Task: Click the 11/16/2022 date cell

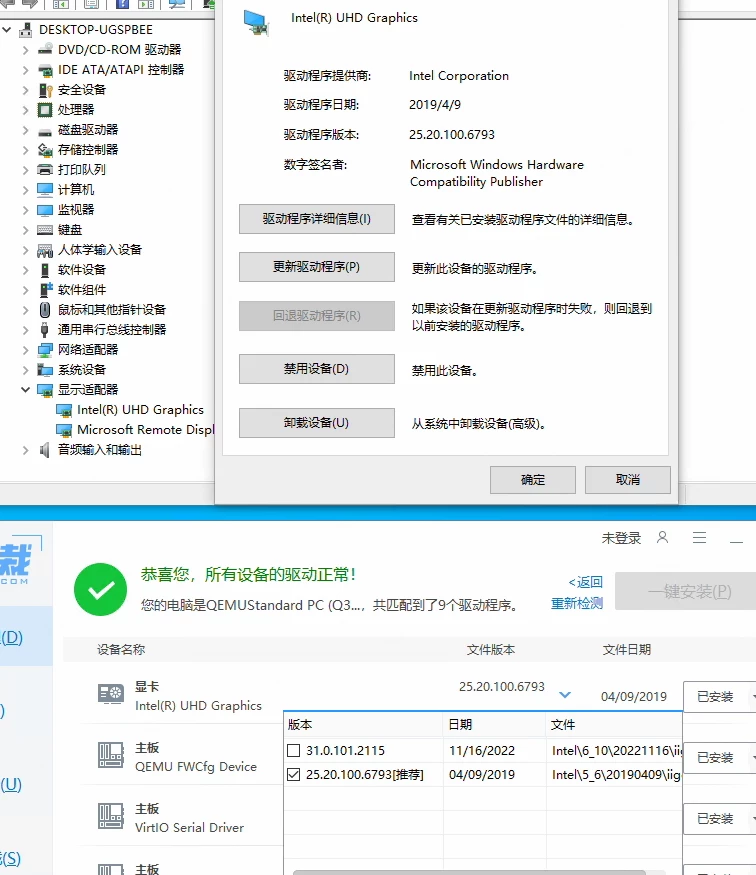Action: pyautogui.click(x=482, y=751)
